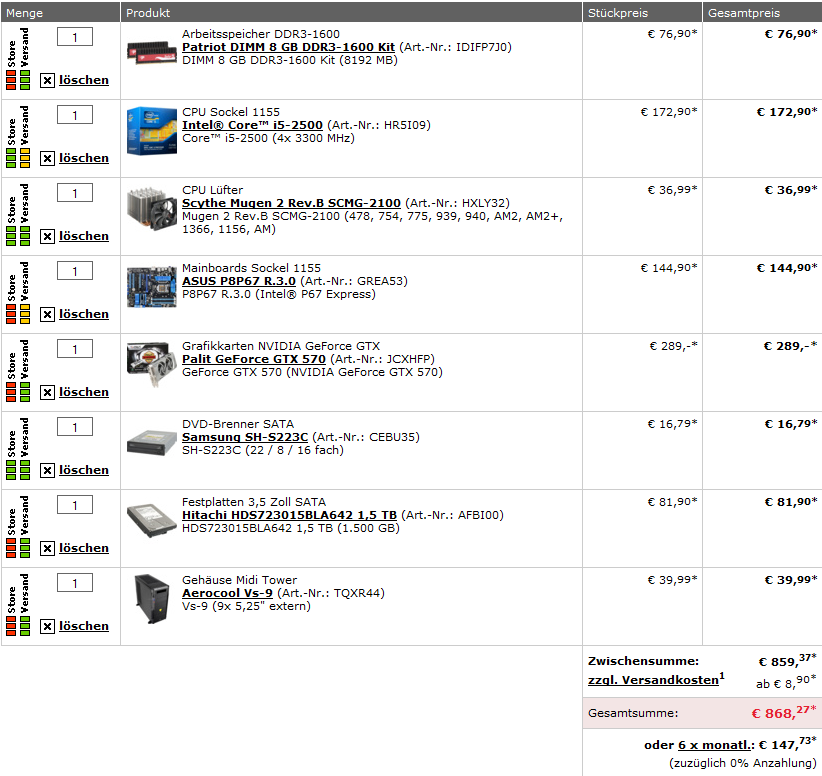Screen dimensions: 822x776
Task: Open the 6 x monatl. financing link
Action: (714, 745)
